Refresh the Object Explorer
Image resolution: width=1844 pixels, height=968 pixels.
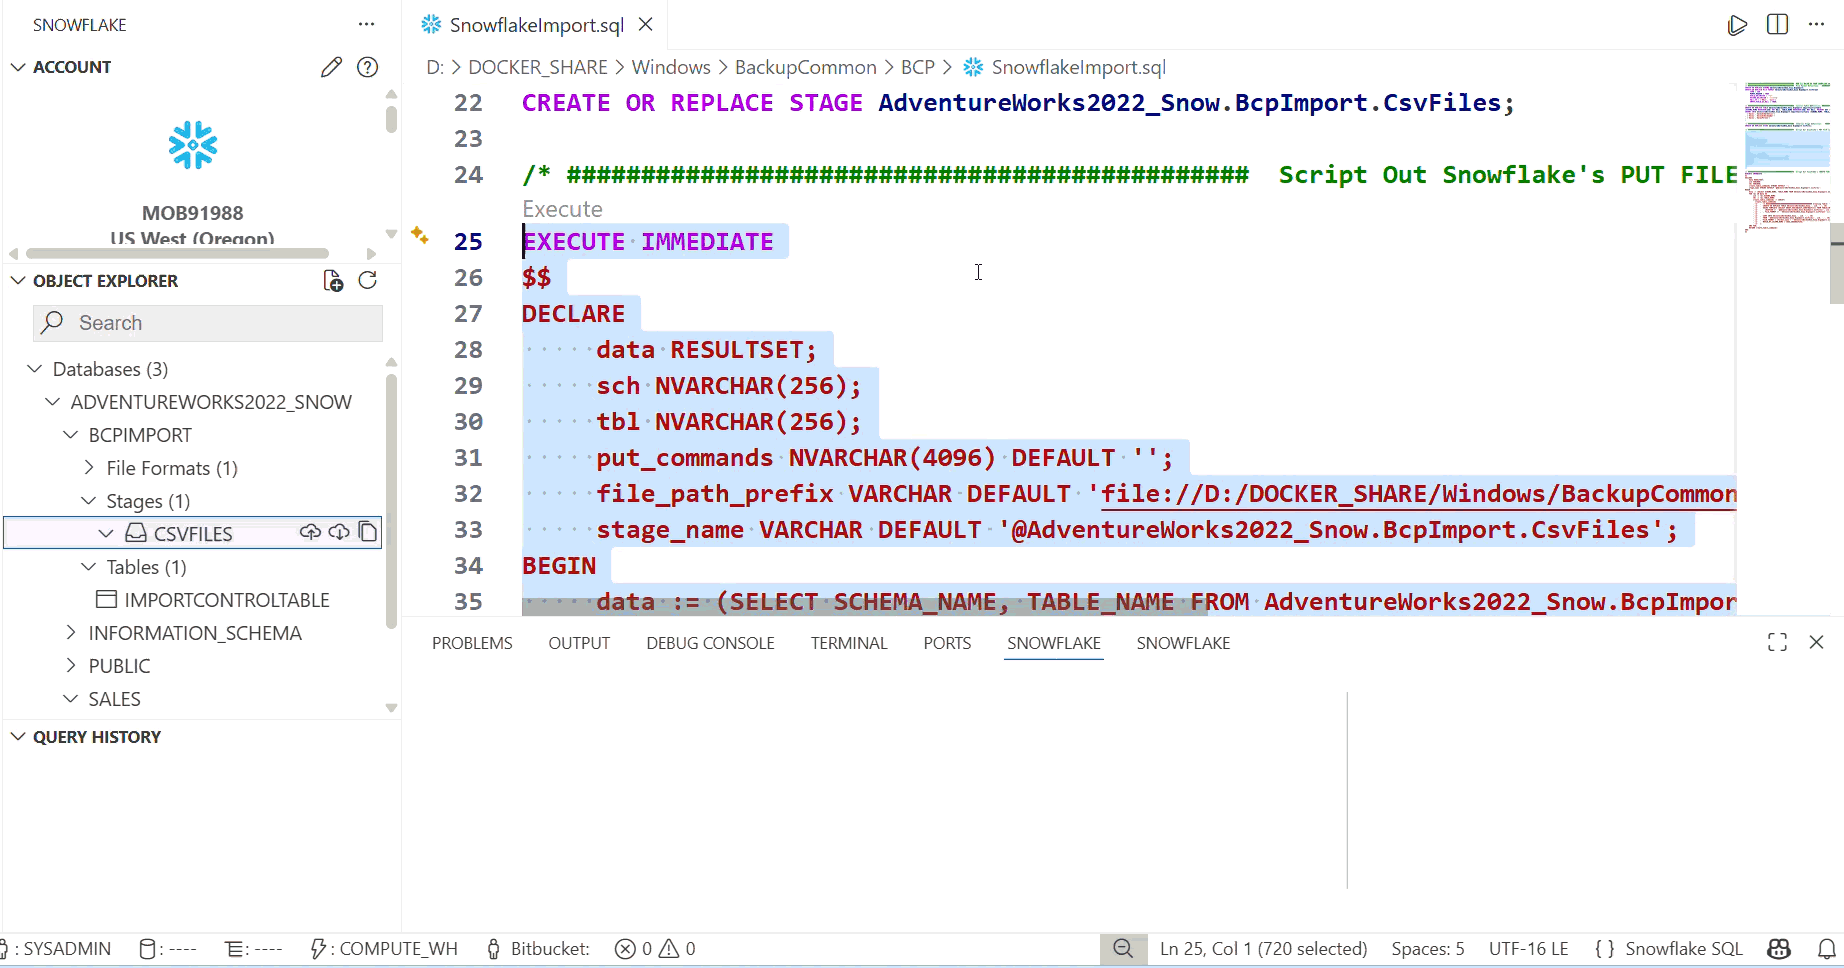tap(368, 281)
